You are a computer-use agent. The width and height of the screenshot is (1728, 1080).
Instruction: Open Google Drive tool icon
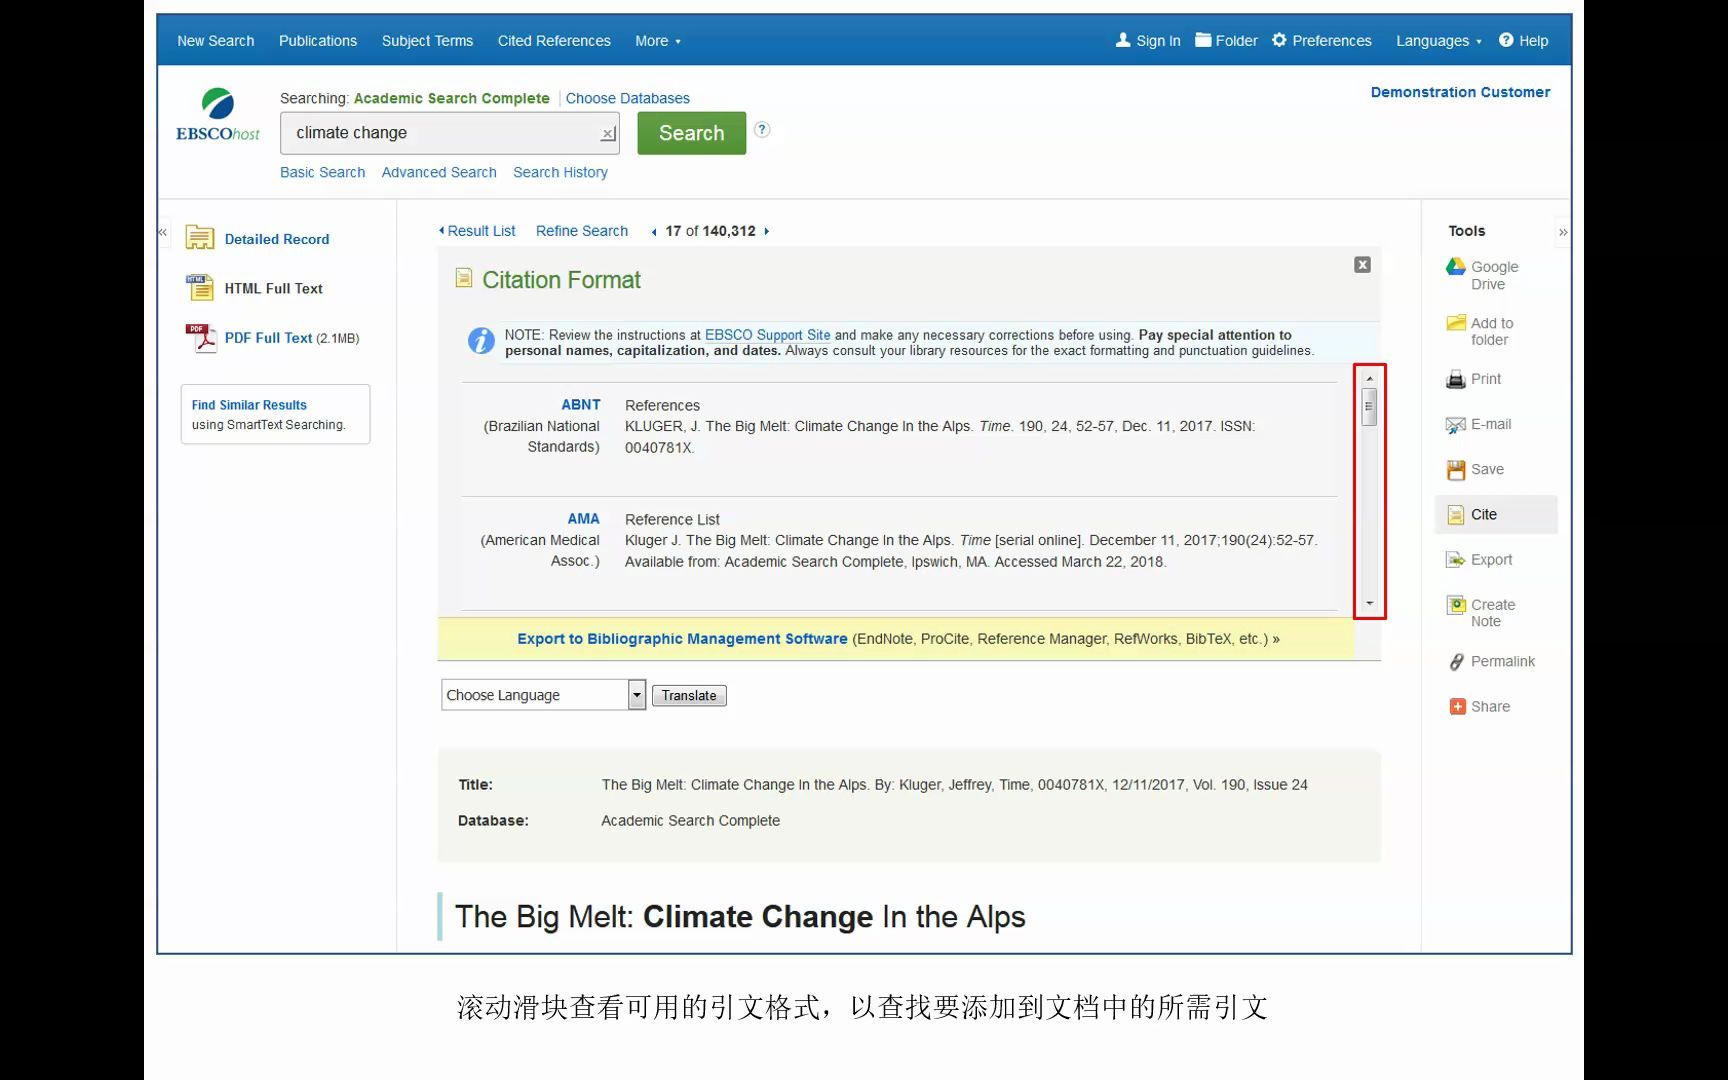(x=1456, y=267)
